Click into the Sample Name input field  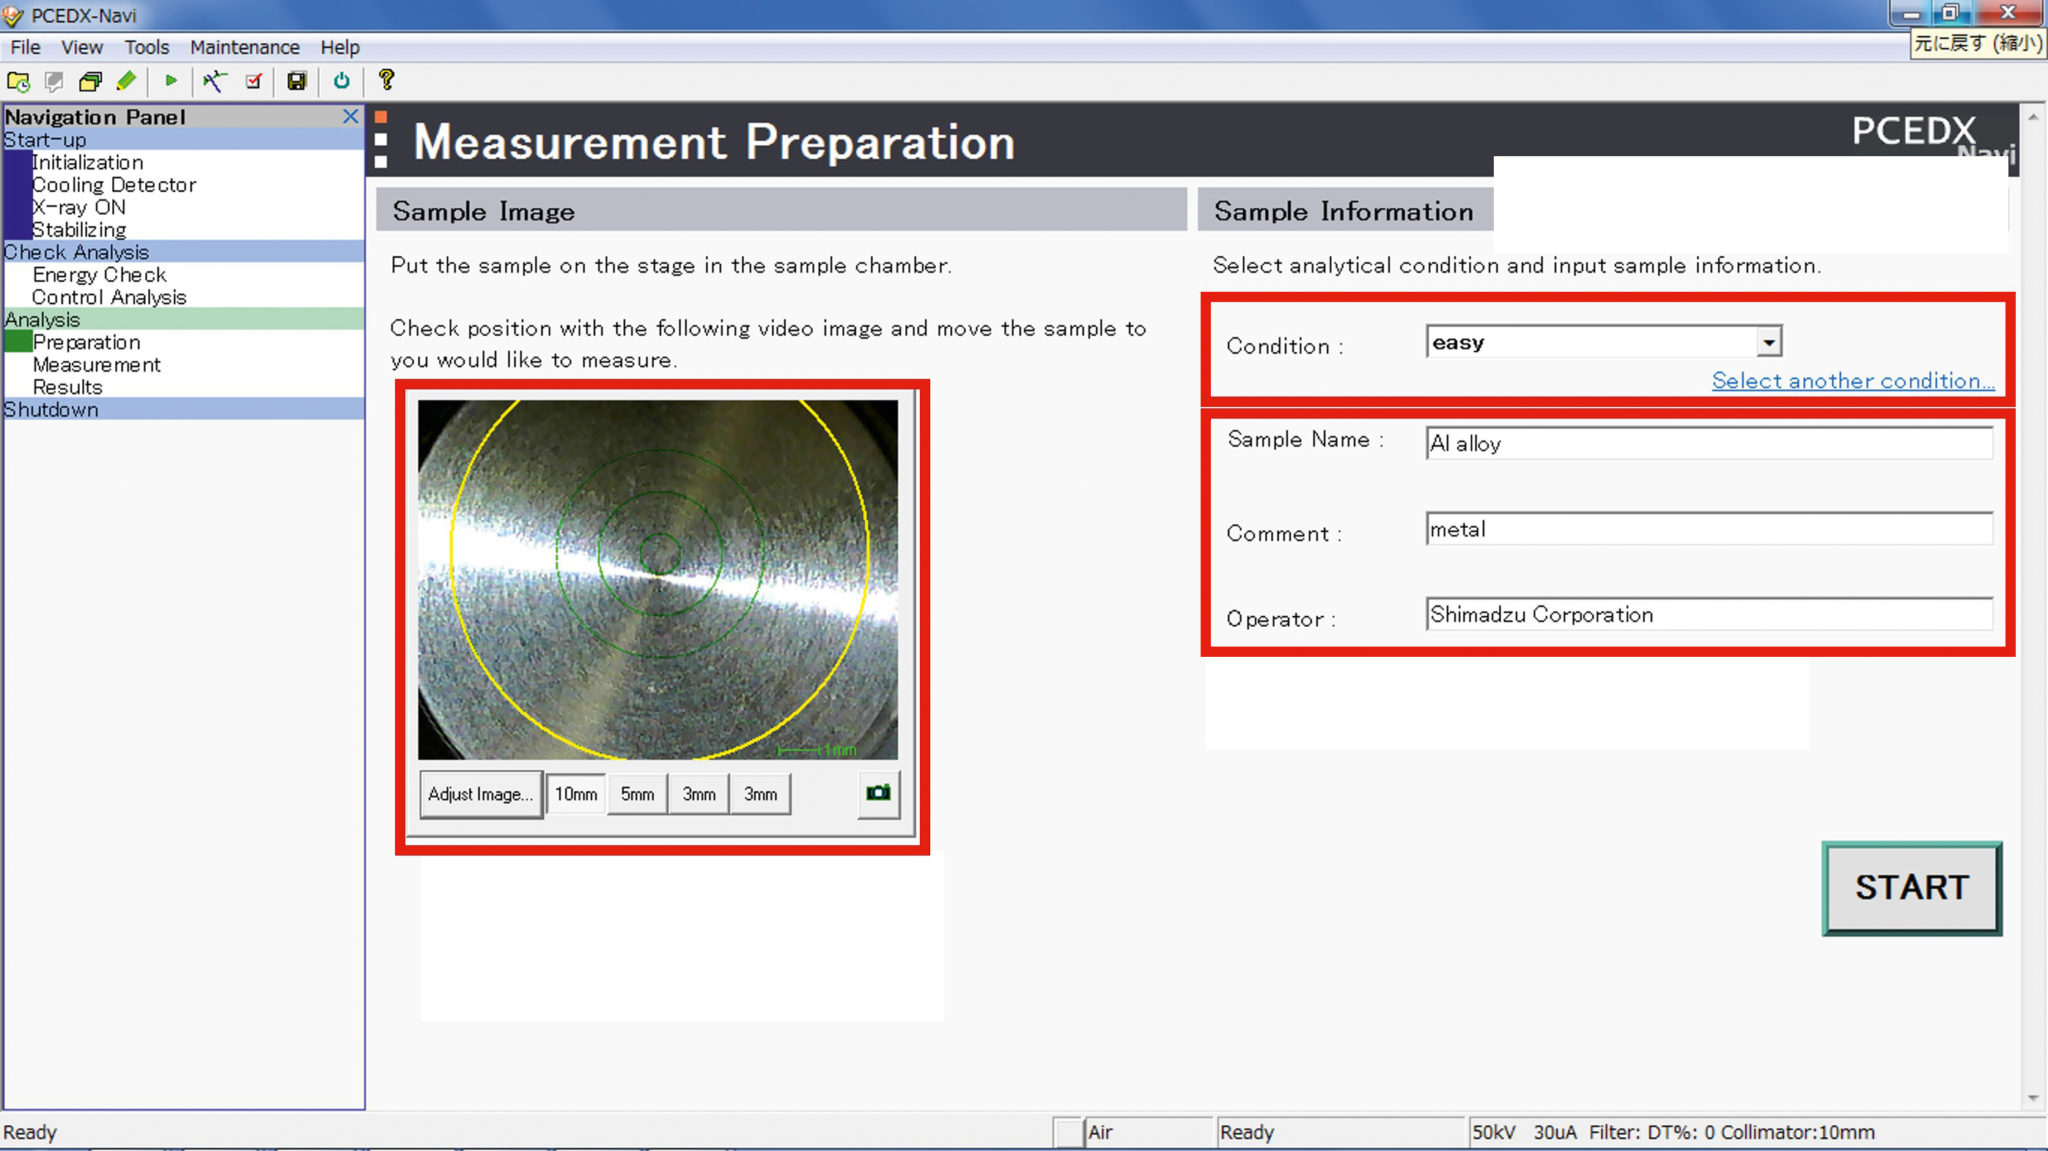(x=1708, y=443)
